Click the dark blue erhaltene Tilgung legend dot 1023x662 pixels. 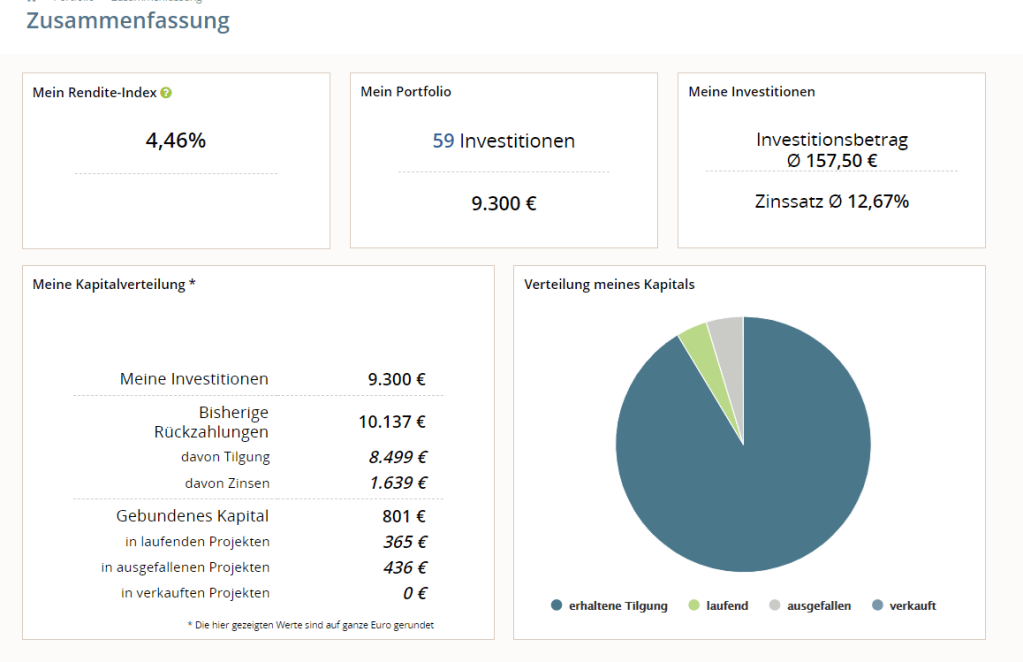[x=556, y=605]
